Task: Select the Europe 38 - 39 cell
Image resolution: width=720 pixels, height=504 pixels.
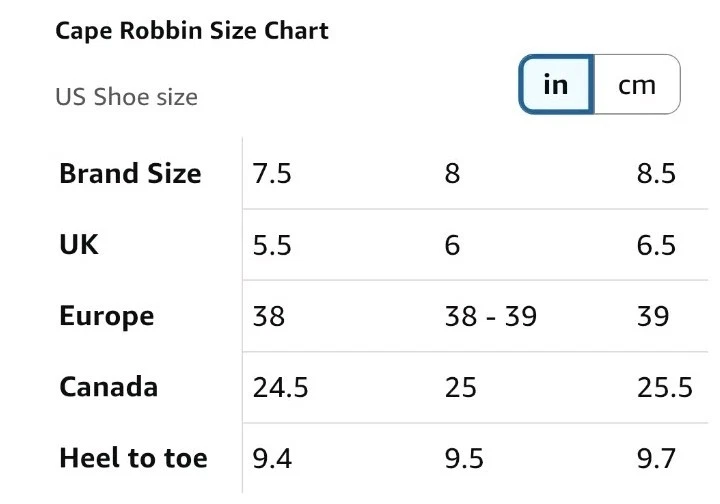Action: click(490, 316)
